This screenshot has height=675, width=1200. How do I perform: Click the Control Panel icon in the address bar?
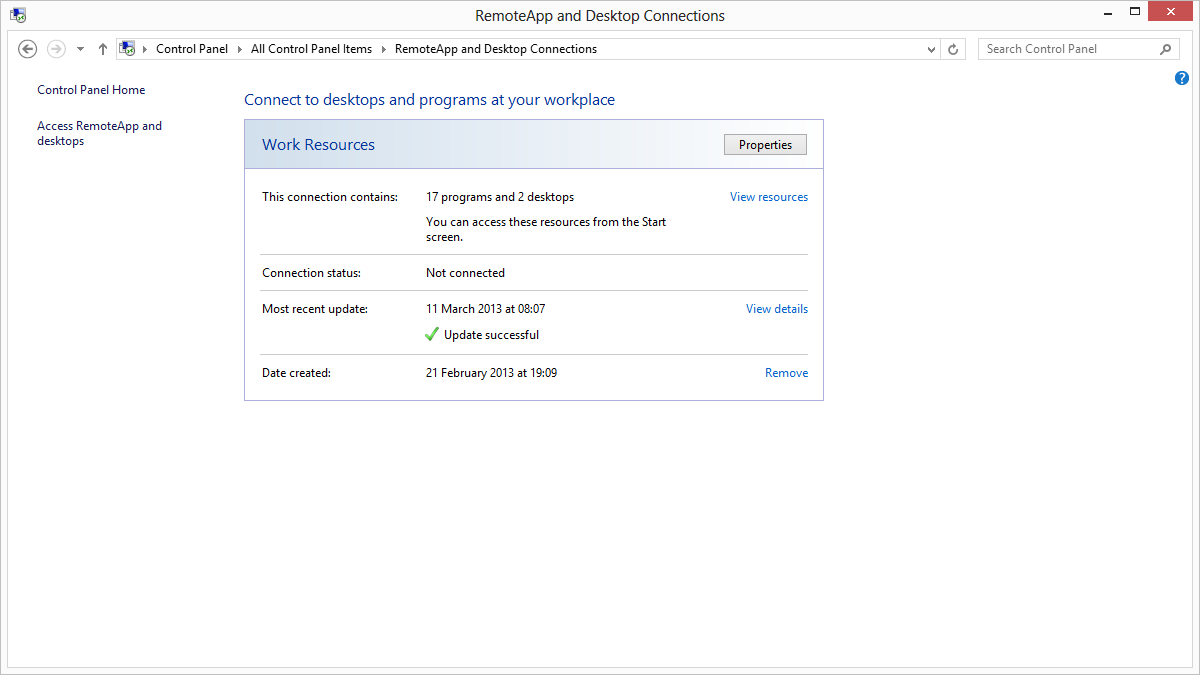(127, 49)
